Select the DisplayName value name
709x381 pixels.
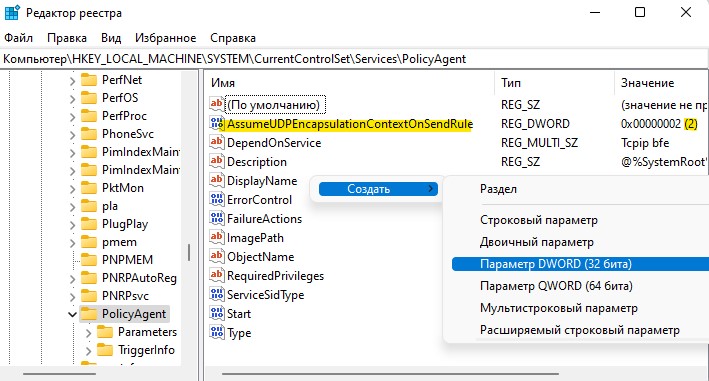pos(262,181)
